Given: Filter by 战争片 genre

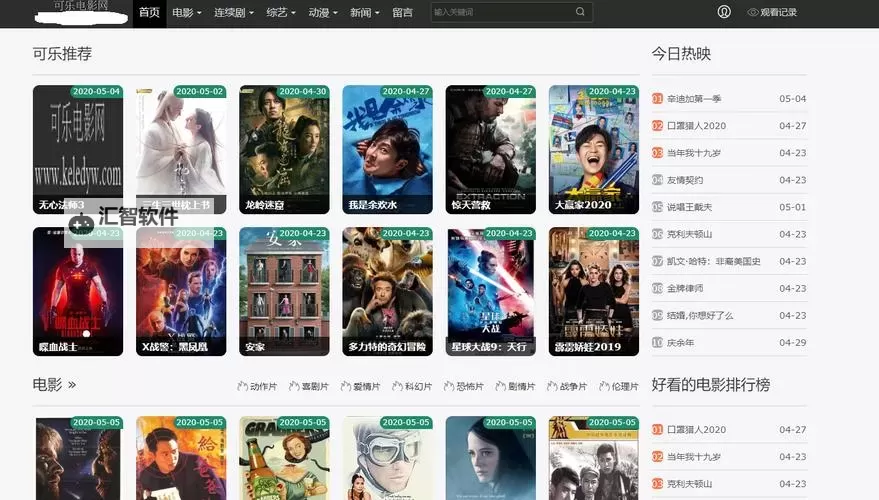Looking at the screenshot, I should pos(567,386).
